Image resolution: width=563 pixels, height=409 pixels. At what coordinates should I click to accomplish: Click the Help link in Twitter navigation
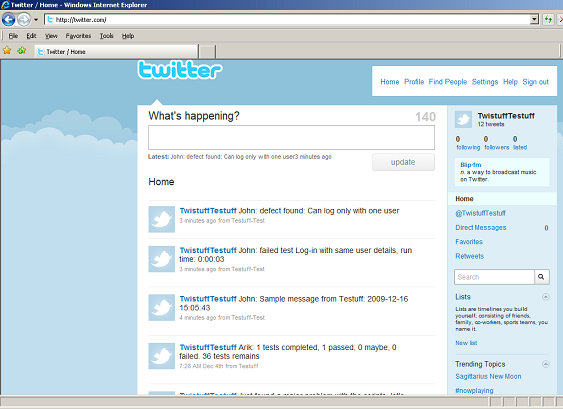click(x=510, y=82)
